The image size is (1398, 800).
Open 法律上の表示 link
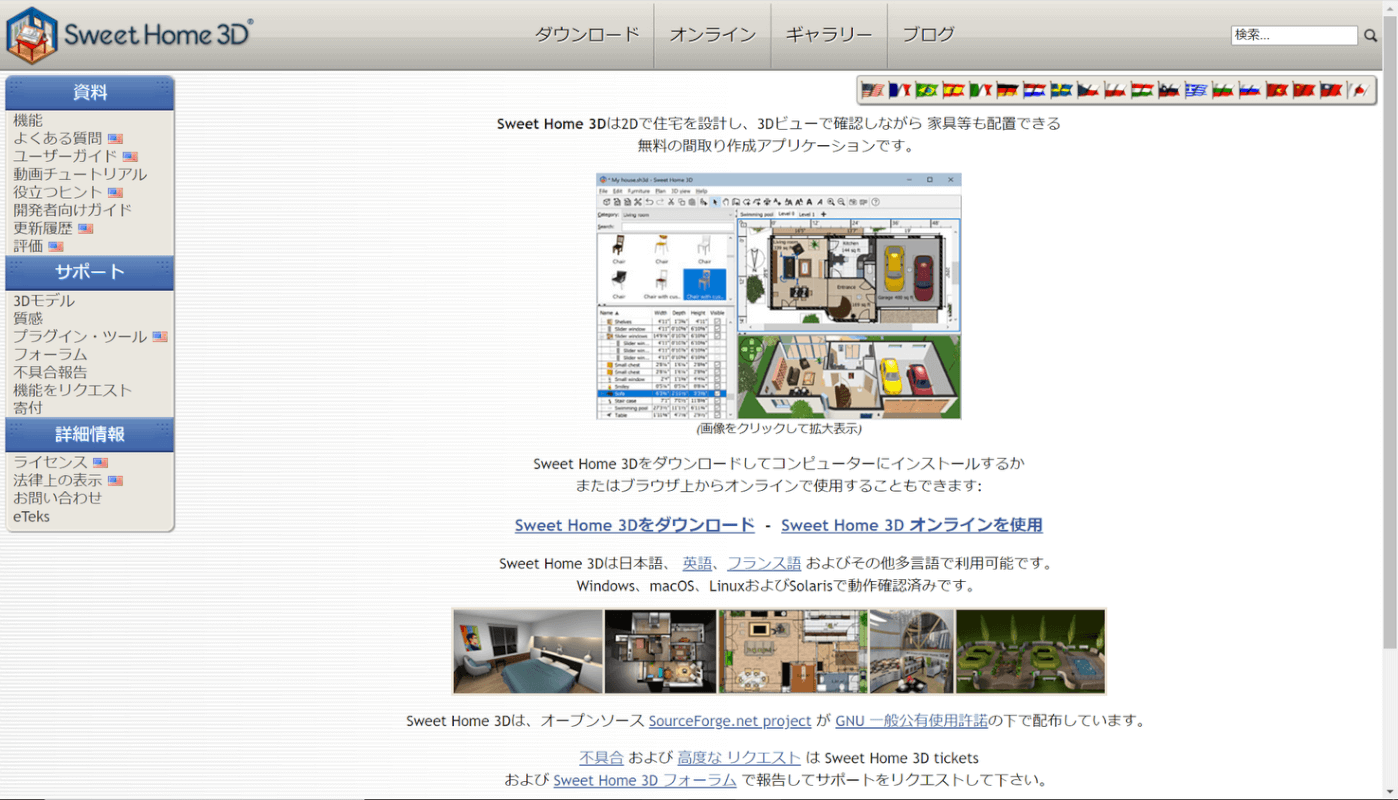(x=58, y=481)
